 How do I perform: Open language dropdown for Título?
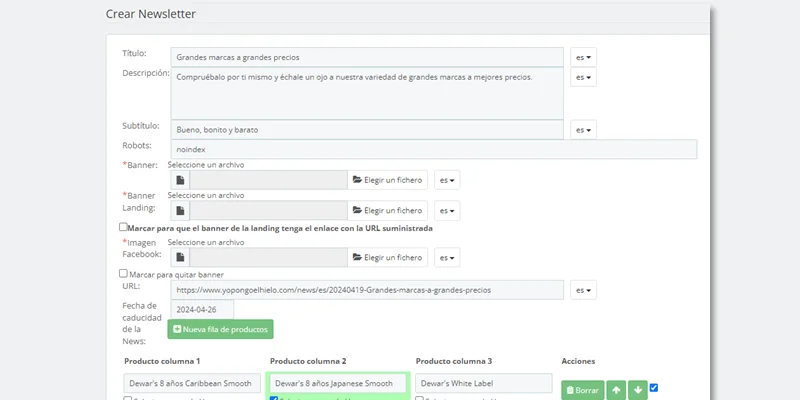click(583, 57)
